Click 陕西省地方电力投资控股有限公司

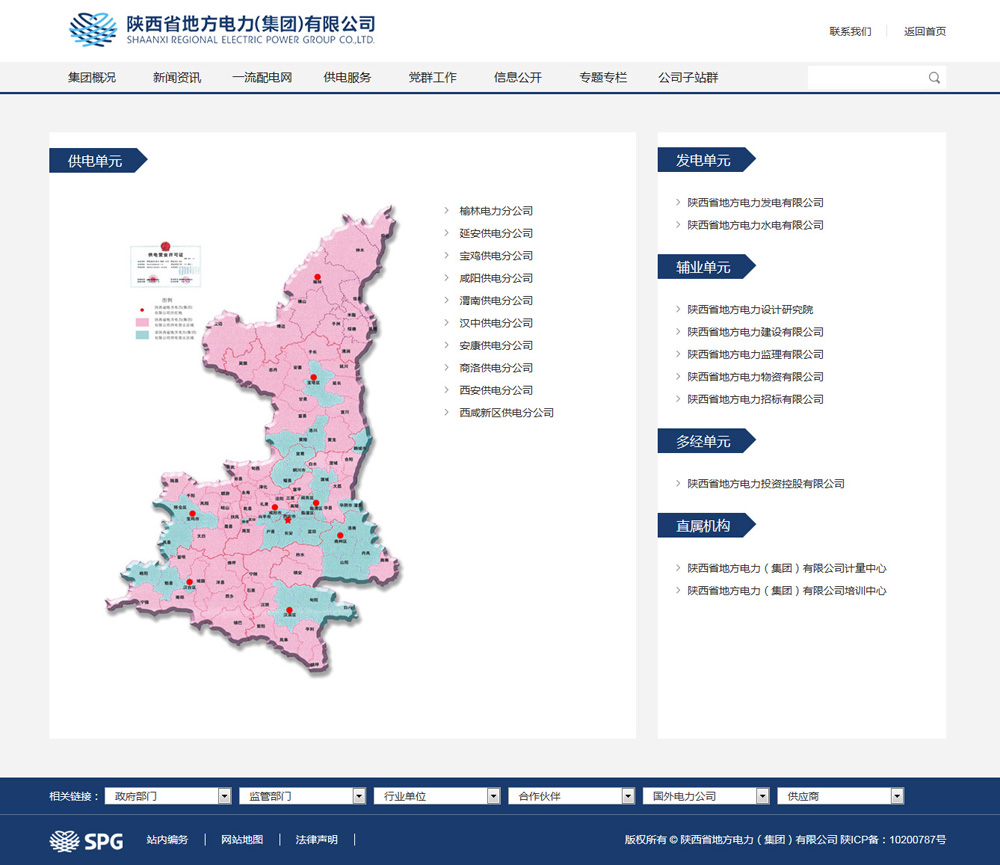click(x=765, y=484)
